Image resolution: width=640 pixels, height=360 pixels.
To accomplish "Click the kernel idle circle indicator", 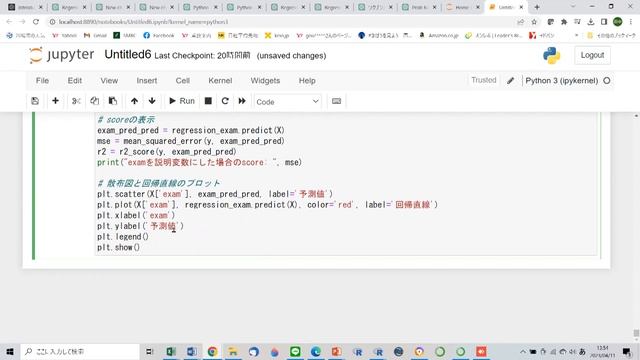I will point(607,81).
